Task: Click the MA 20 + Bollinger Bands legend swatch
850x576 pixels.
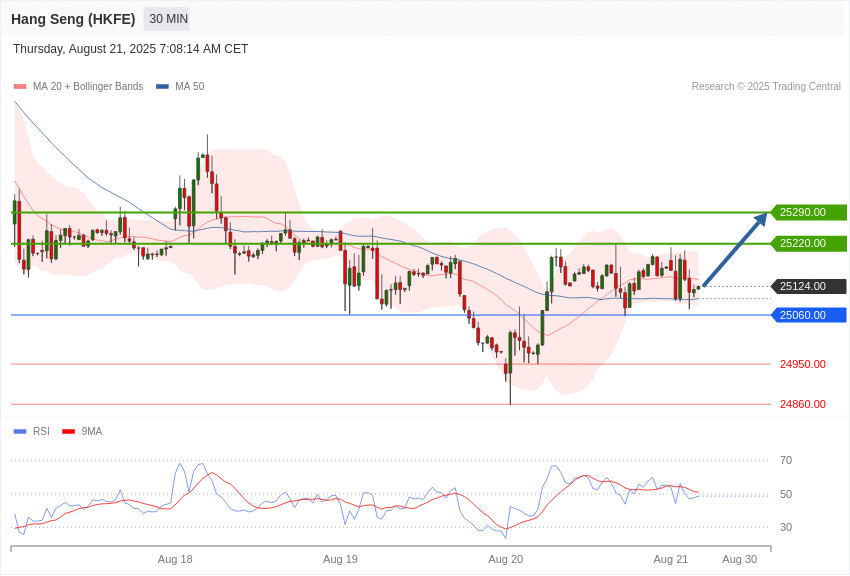Action: (20, 87)
